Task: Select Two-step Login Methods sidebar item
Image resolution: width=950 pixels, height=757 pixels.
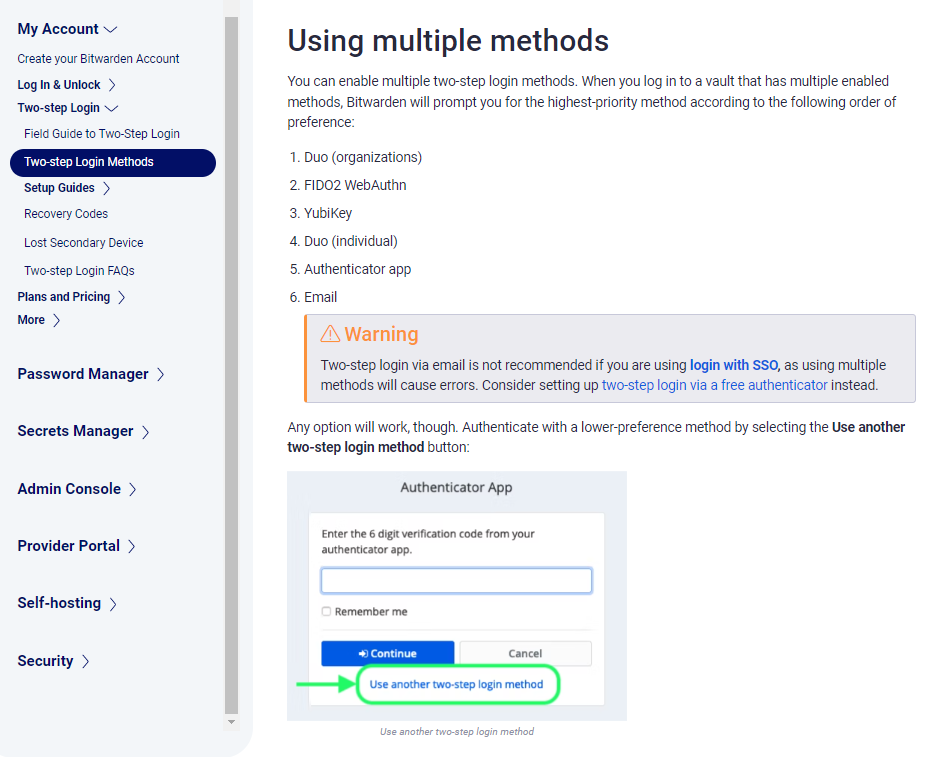Action: click(x=113, y=162)
